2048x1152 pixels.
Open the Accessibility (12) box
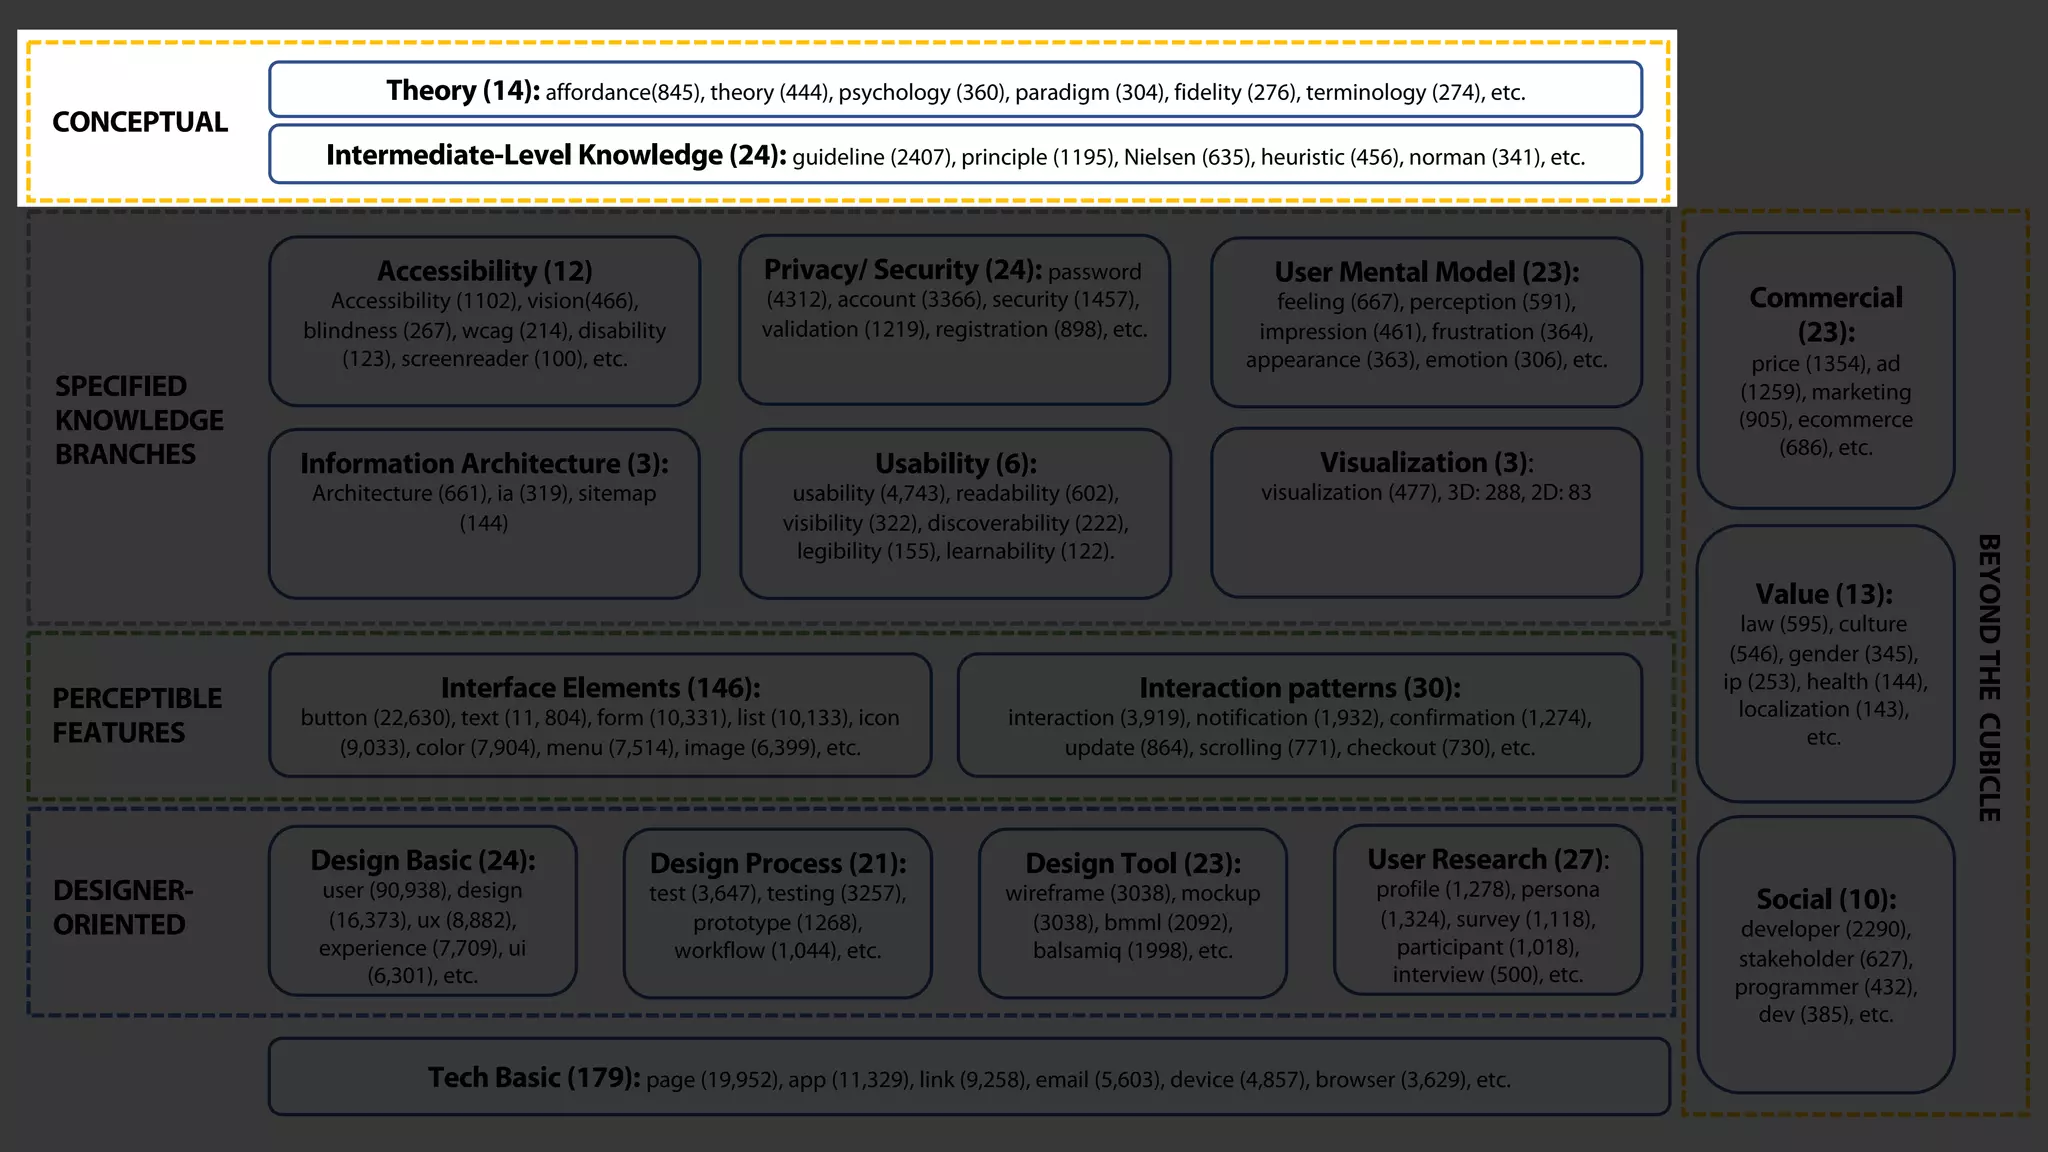(x=484, y=320)
